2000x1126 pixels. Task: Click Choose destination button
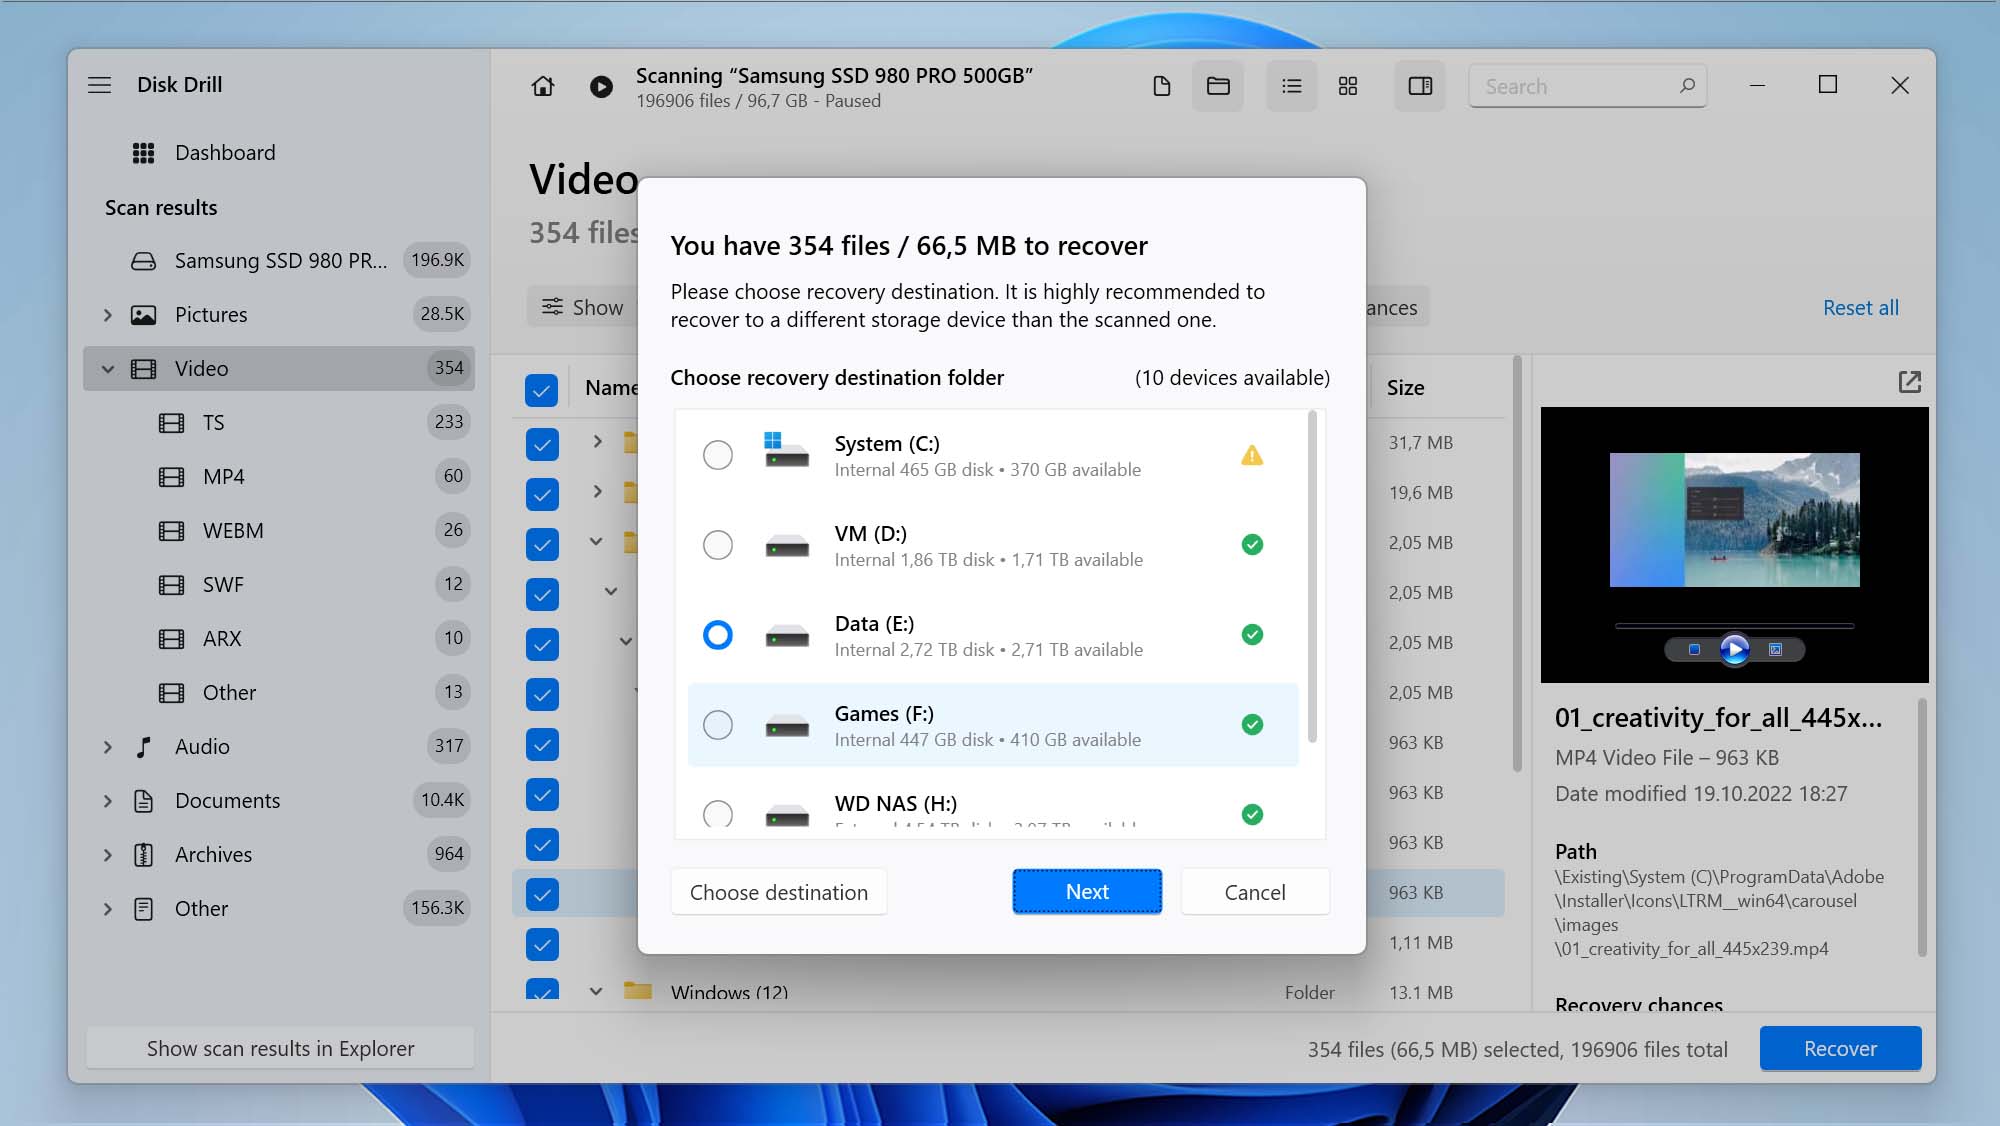[779, 892]
